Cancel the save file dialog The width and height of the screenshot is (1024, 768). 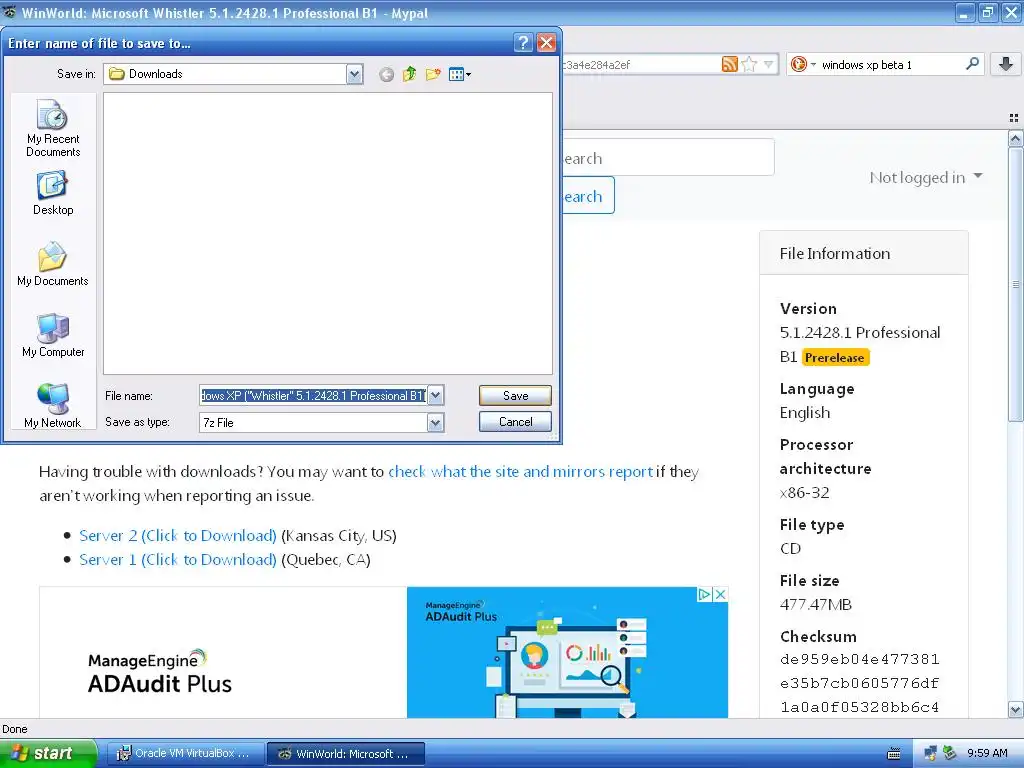(x=515, y=422)
